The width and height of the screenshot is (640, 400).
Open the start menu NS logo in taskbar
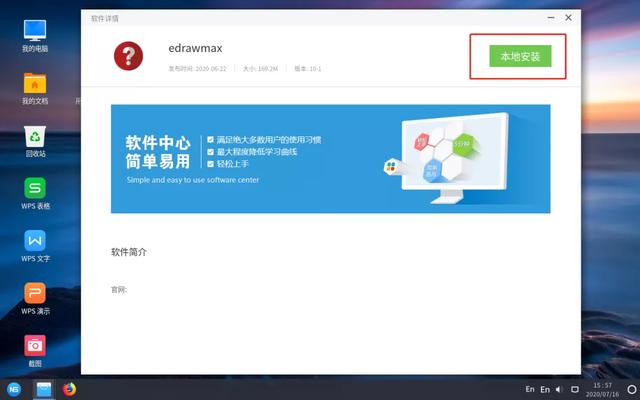[14, 389]
